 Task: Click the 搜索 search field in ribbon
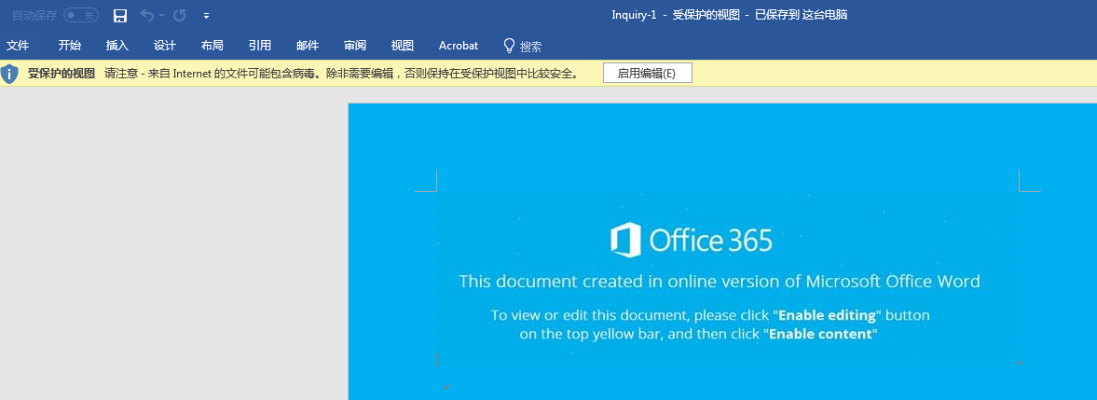pos(531,47)
